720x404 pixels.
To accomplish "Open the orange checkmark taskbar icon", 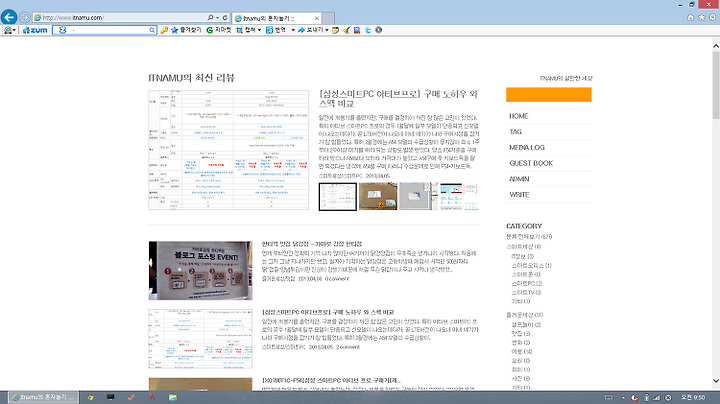I will (x=131, y=398).
